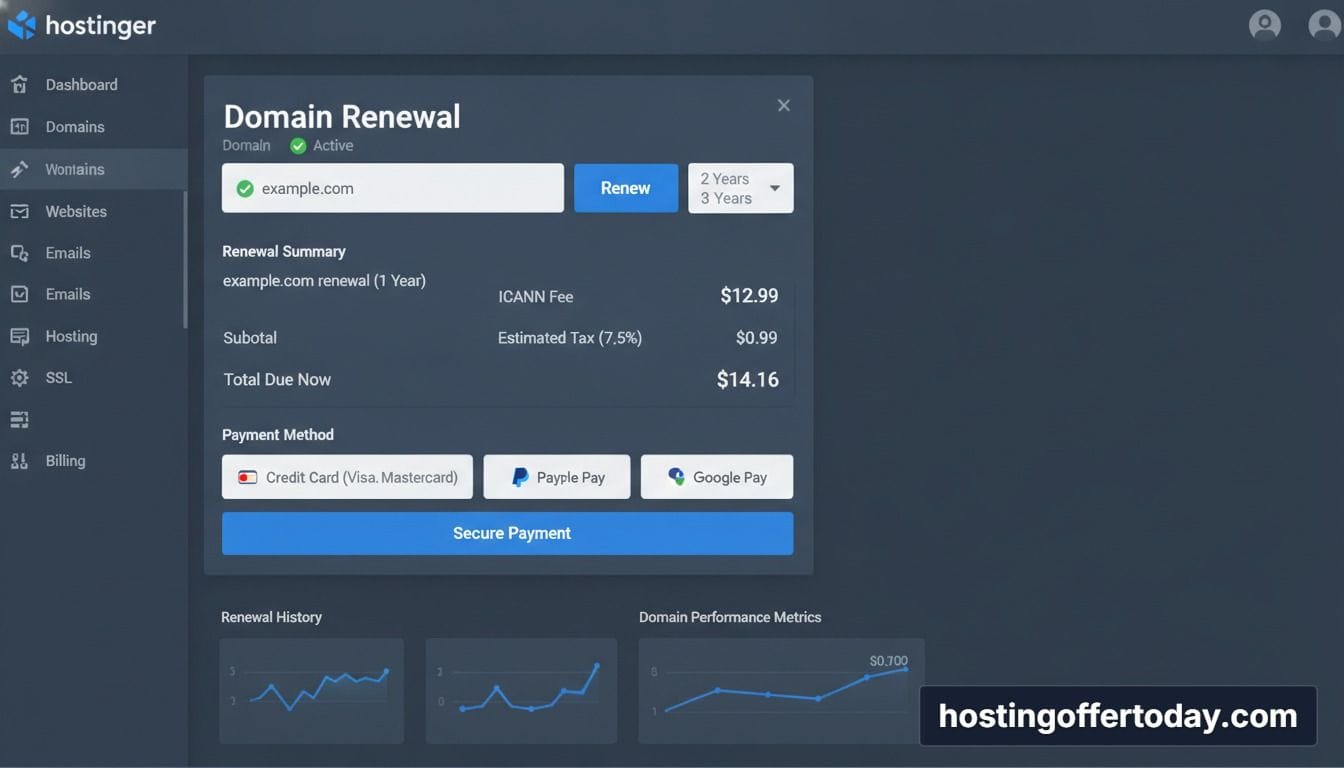
Task: Click the Payment Method heading
Action: coord(278,435)
